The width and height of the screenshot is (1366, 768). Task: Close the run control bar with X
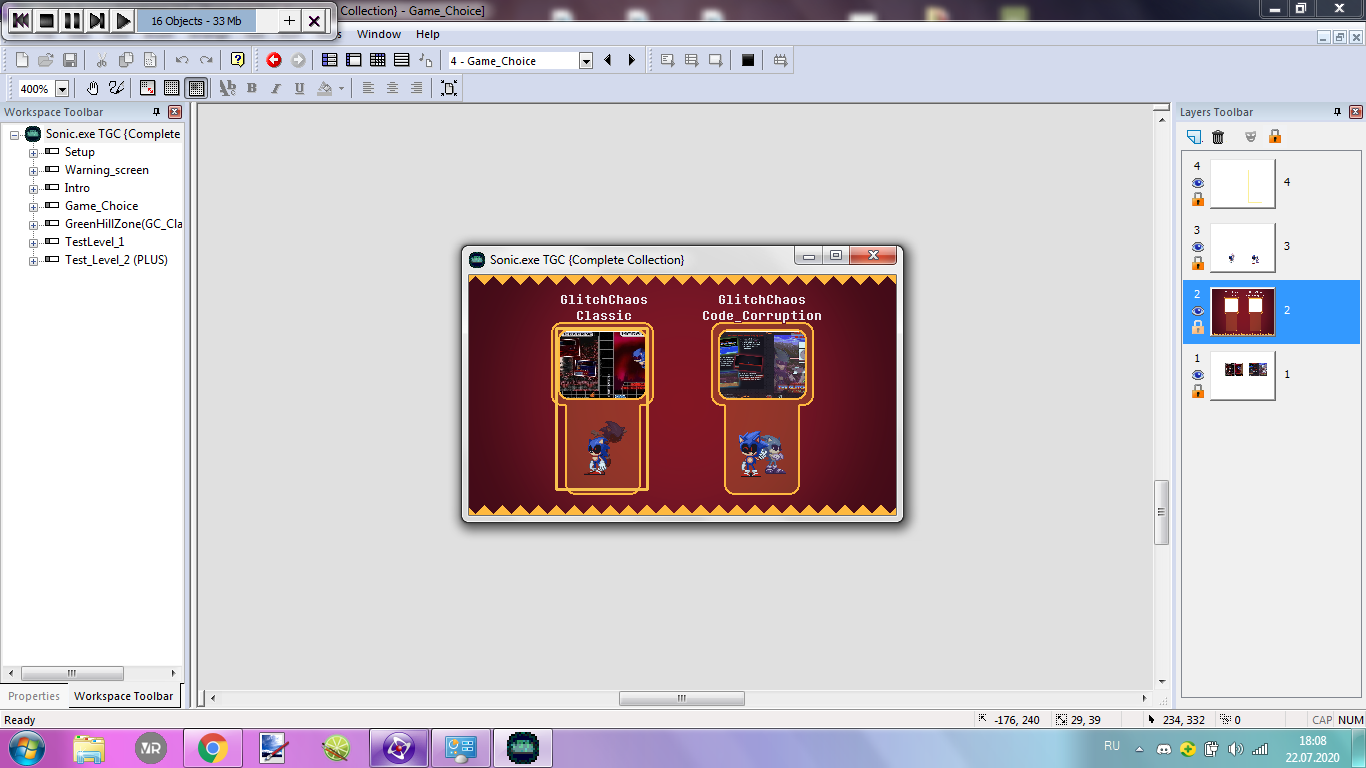pyautogui.click(x=314, y=20)
